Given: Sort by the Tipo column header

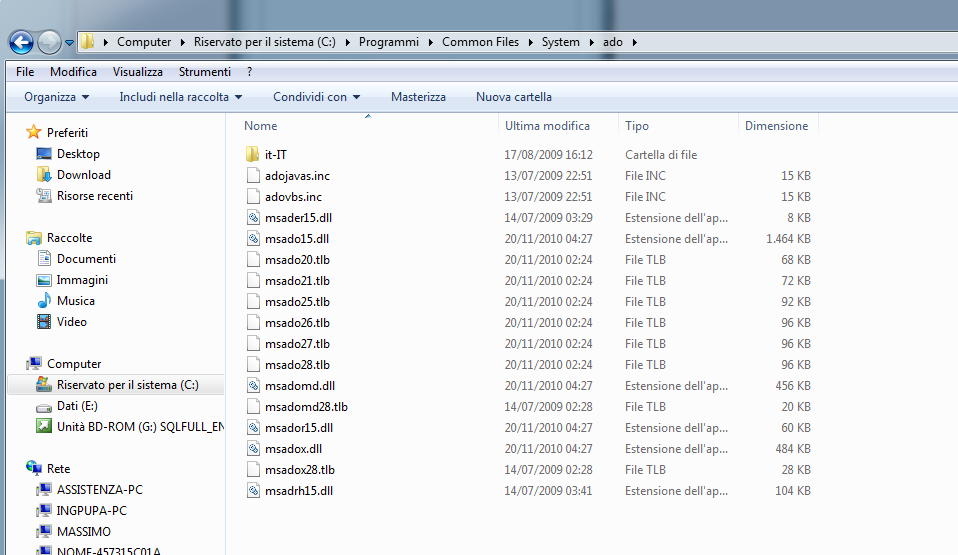Looking at the screenshot, I should click(x=637, y=125).
